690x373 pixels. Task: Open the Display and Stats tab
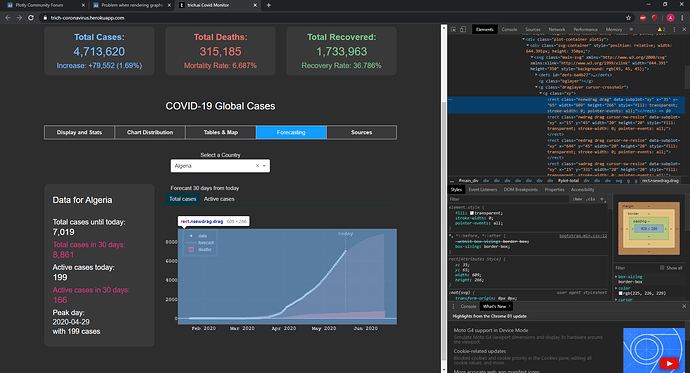tap(79, 132)
